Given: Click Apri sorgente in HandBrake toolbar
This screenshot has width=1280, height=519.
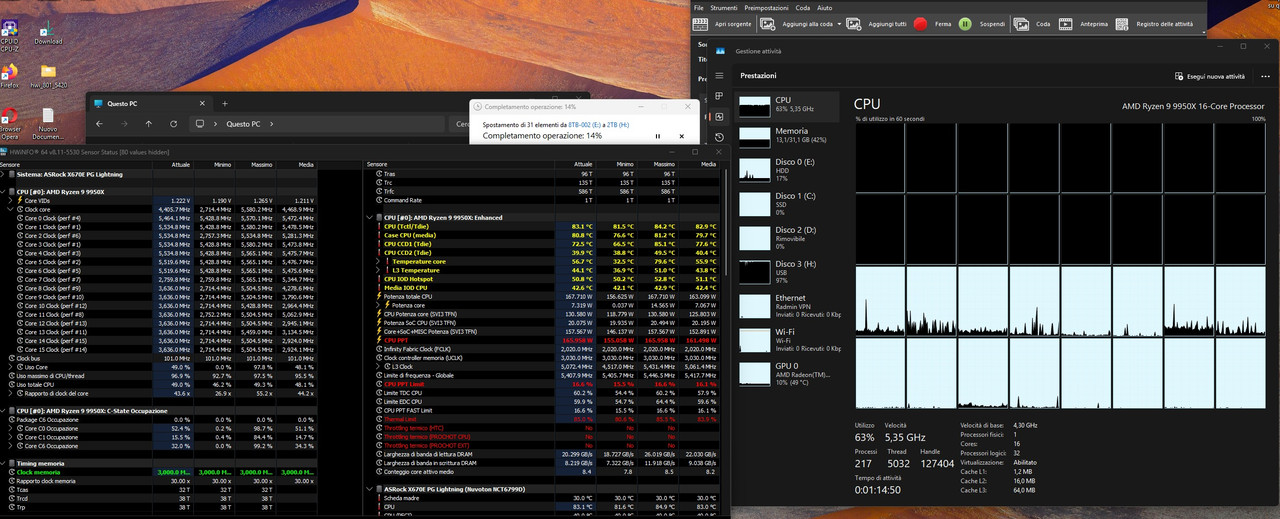Looking at the screenshot, I should (722, 23).
